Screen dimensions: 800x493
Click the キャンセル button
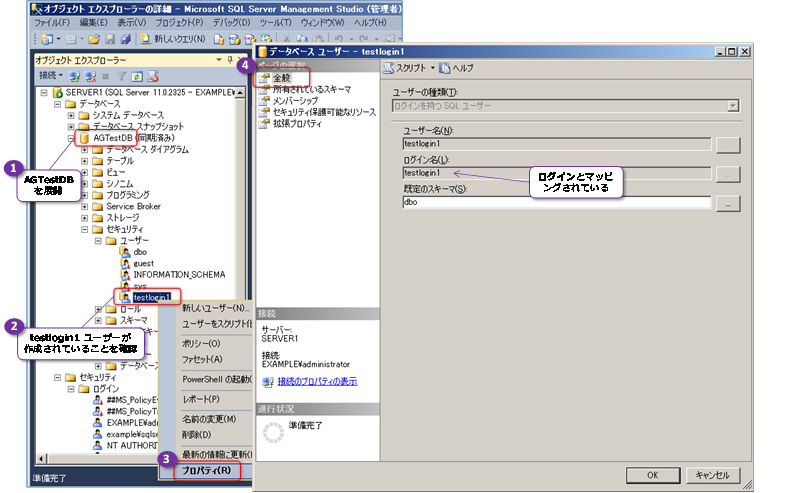click(712, 475)
